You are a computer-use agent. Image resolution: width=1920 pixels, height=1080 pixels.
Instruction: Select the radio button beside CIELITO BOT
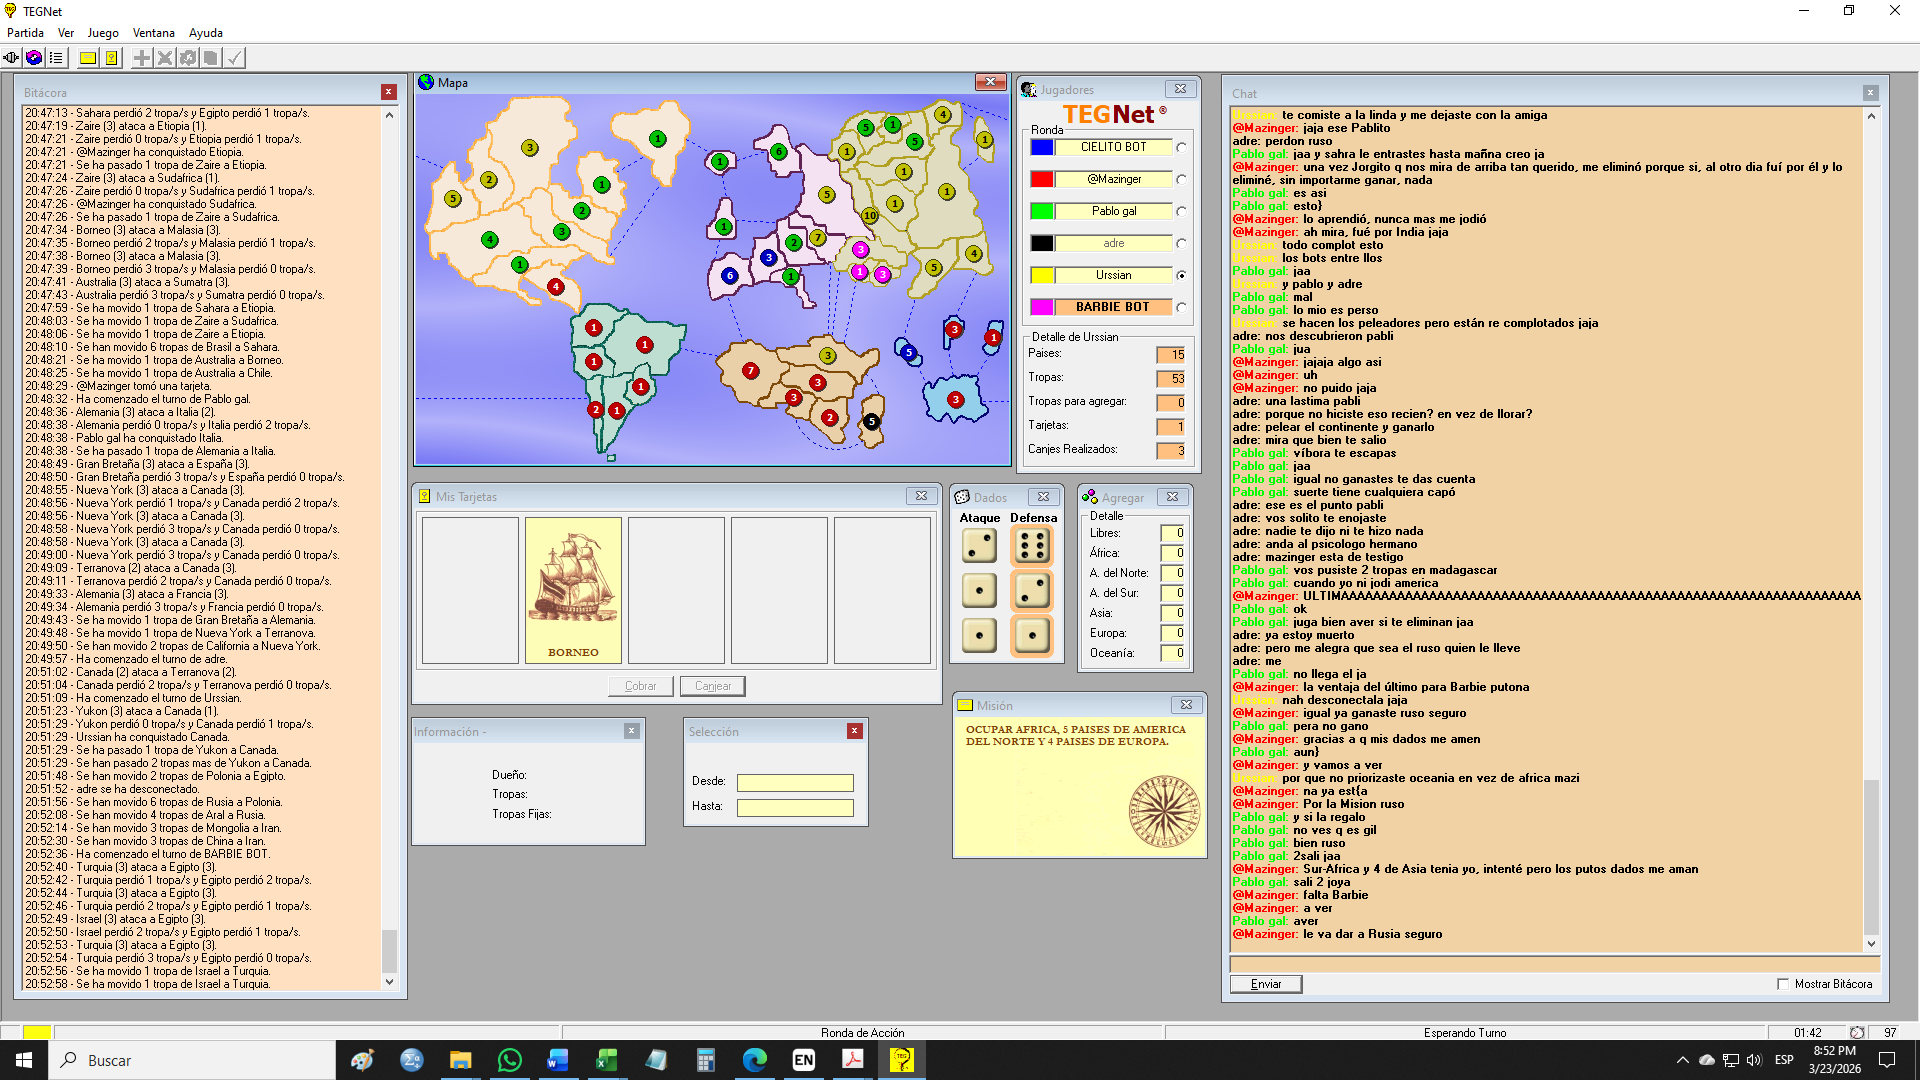[1182, 147]
